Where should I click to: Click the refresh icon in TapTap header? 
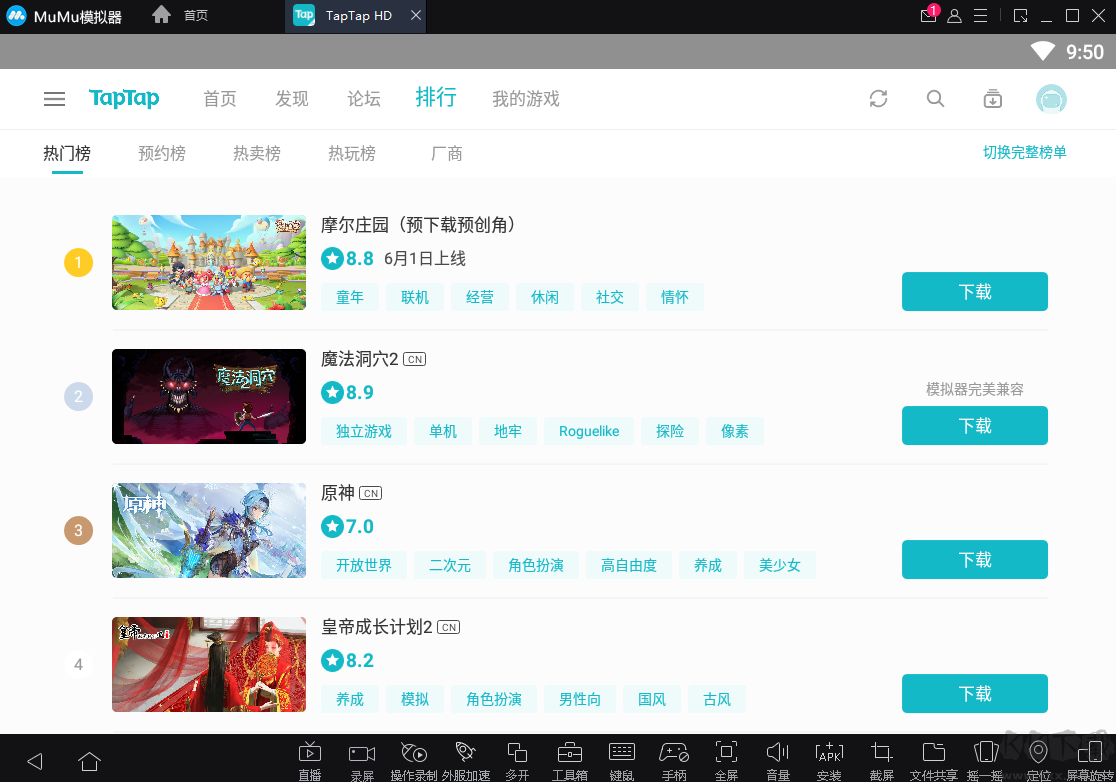pos(878,99)
